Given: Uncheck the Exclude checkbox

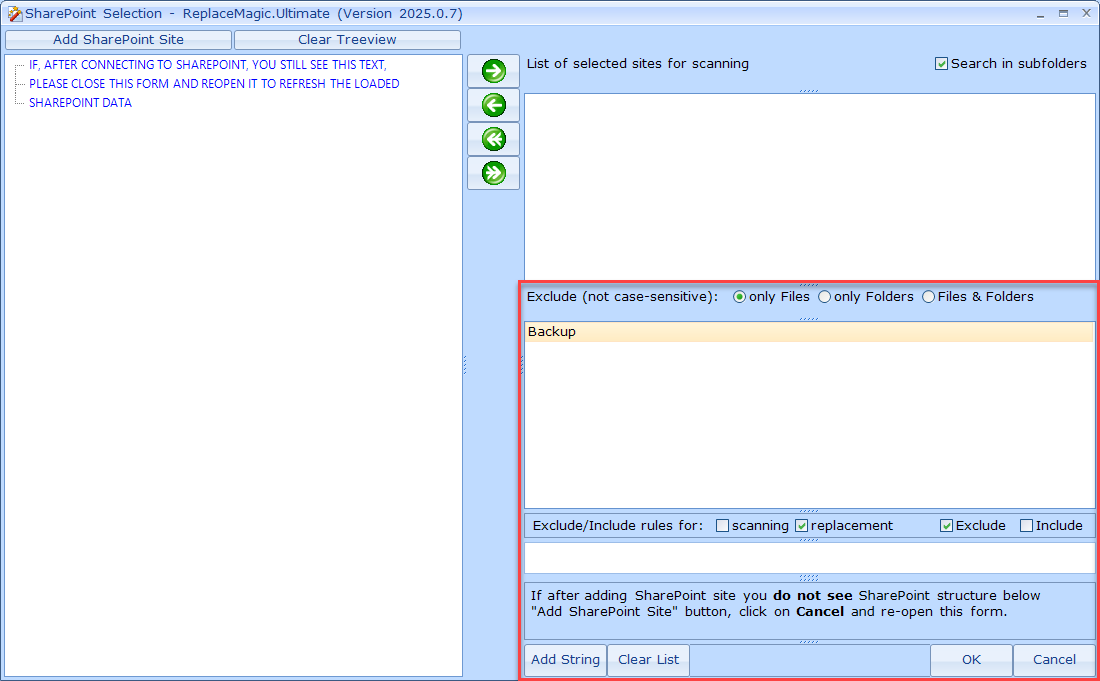Looking at the screenshot, I should tap(946, 526).
